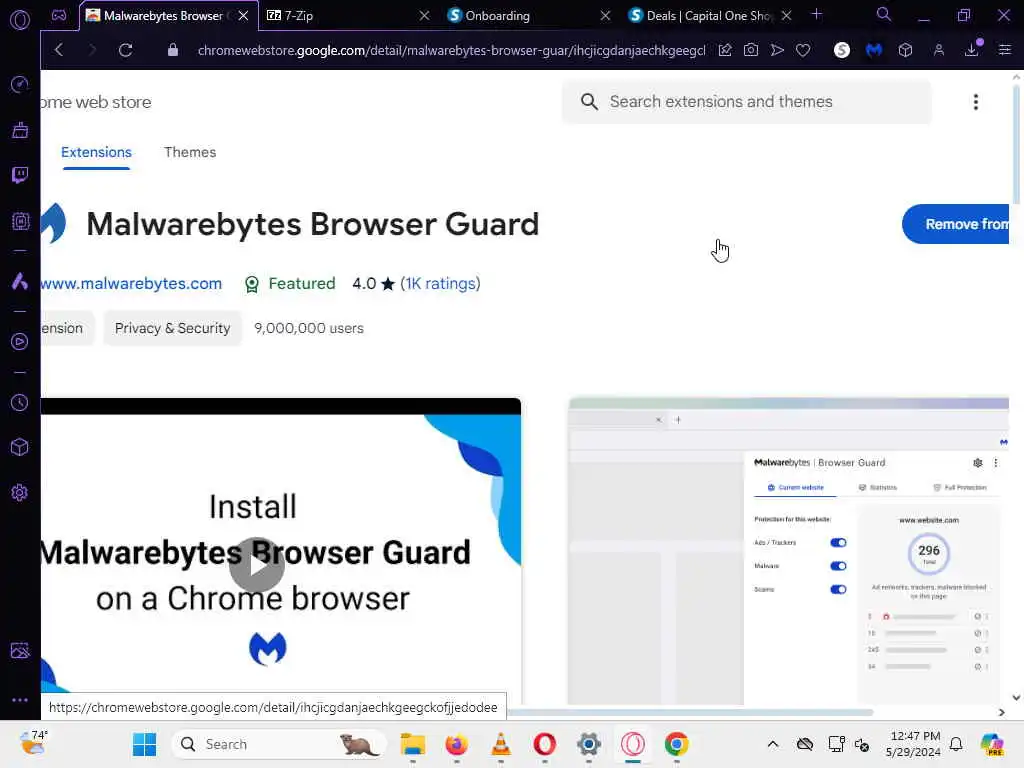The image size is (1024, 768).
Task: Close the Malwarebytes Browser tab
Action: [244, 16]
